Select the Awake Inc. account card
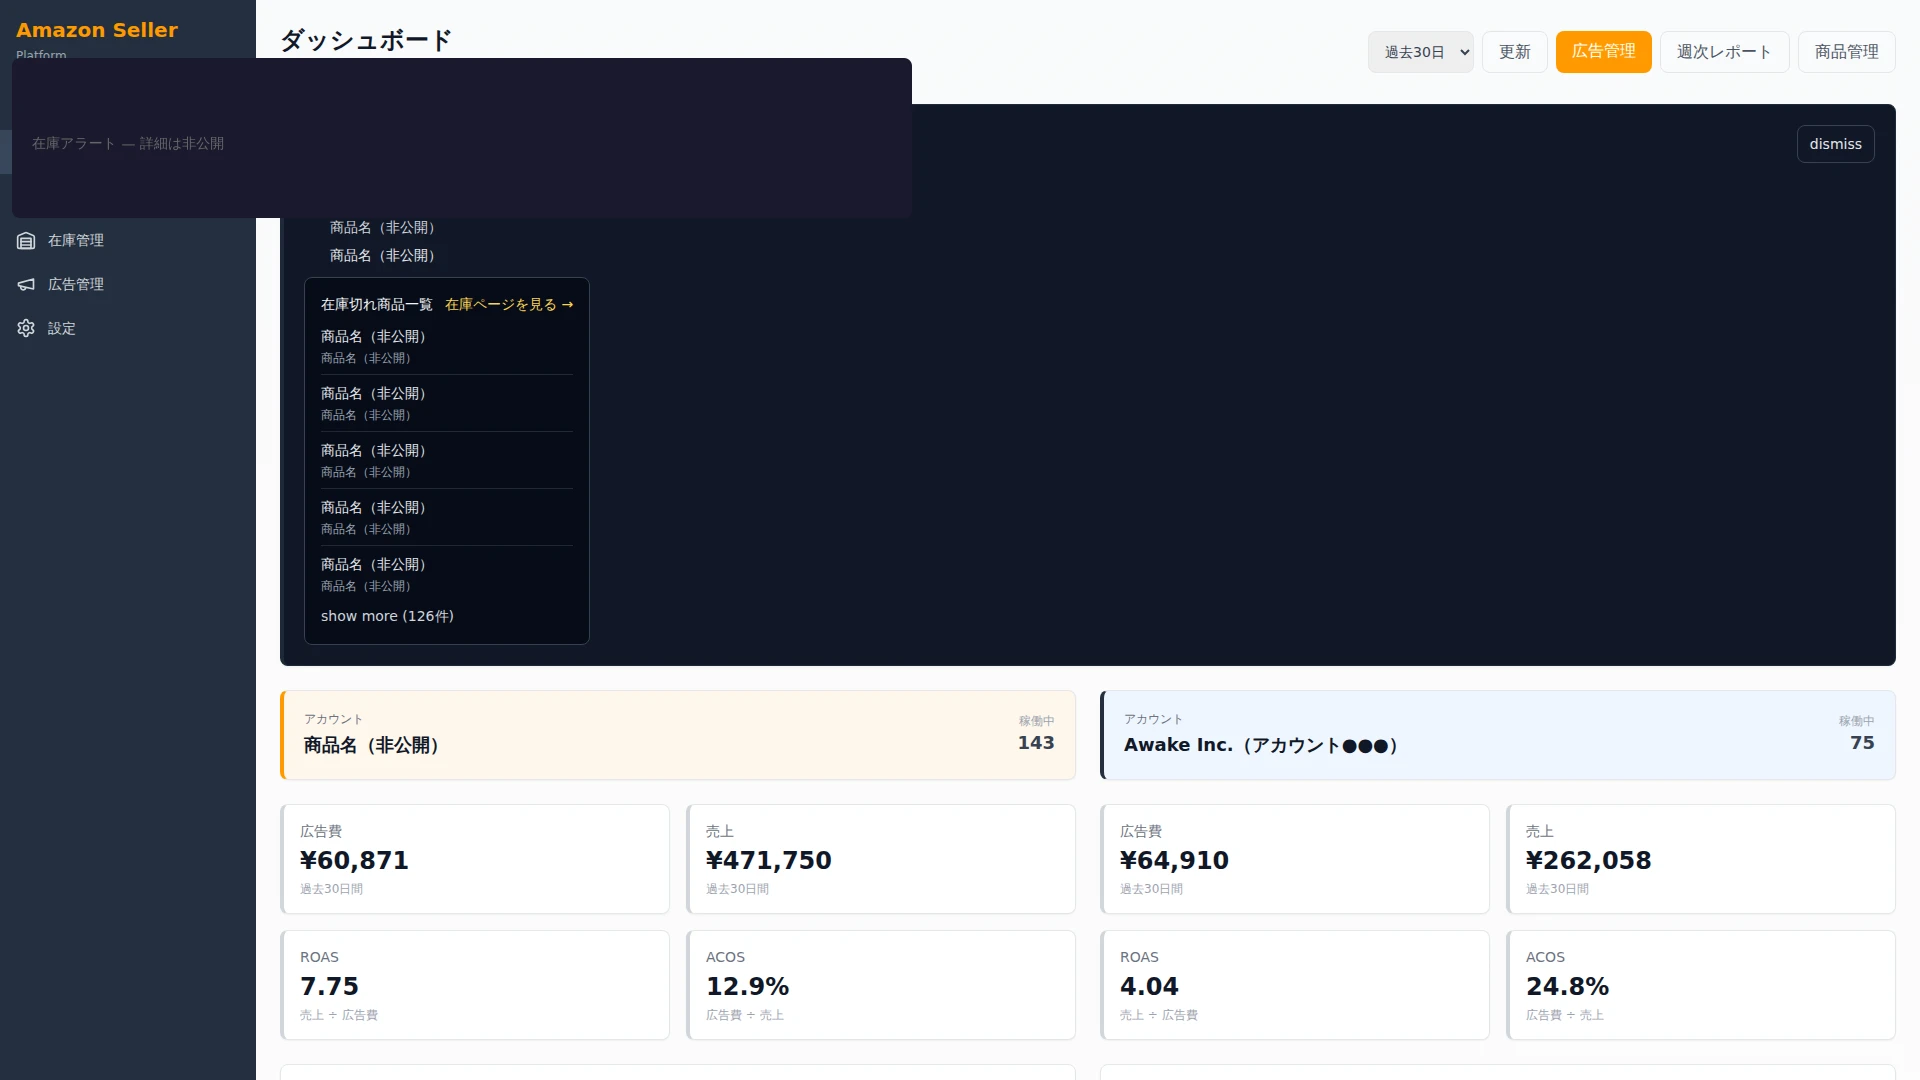This screenshot has height=1080, width=1920. [x=1498, y=735]
